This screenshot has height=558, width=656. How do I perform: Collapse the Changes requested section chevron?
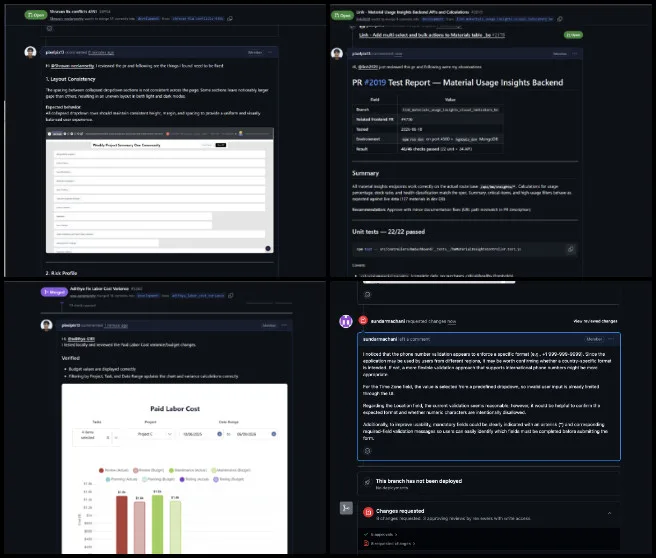(609, 513)
